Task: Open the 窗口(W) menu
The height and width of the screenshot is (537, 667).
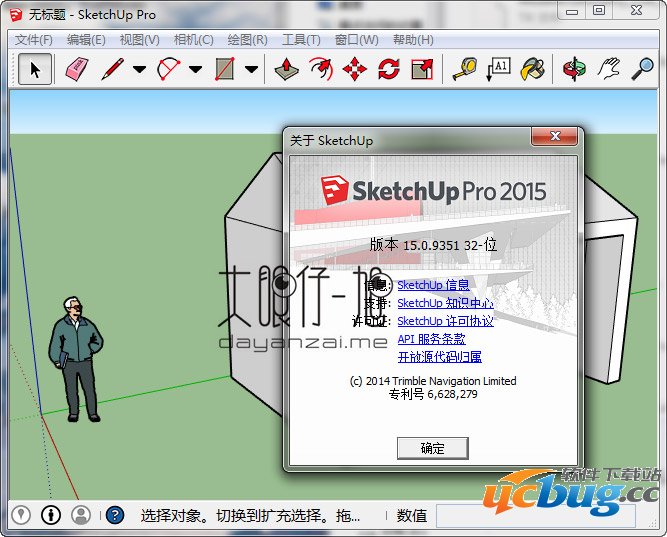Action: (x=356, y=40)
